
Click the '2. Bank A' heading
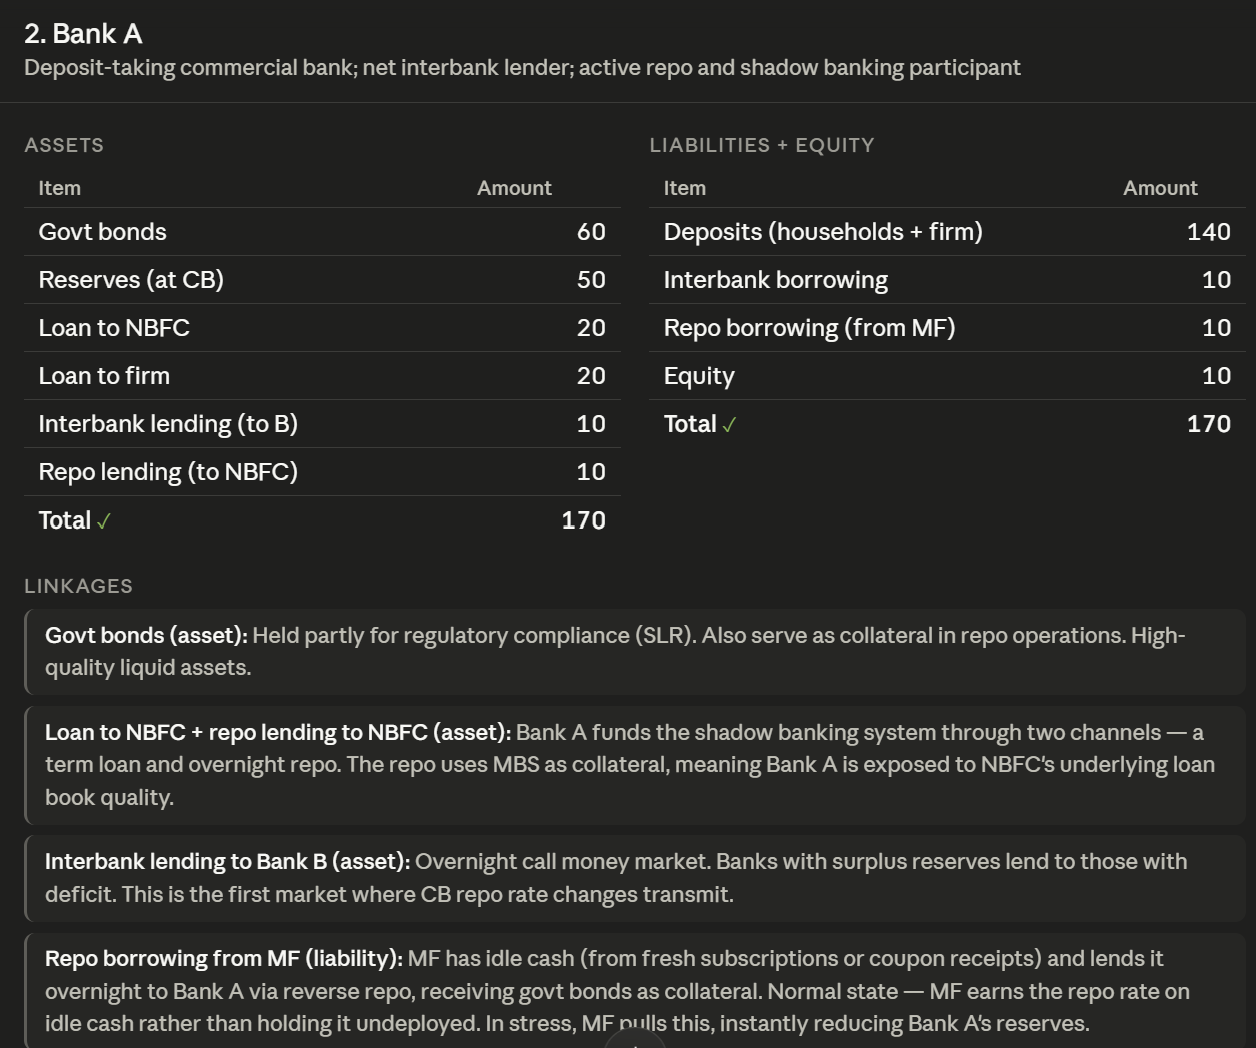[x=83, y=34]
